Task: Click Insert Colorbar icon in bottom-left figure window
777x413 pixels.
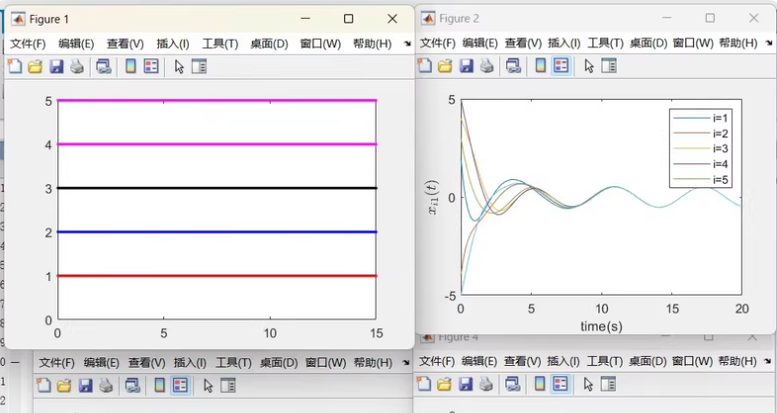Action: coord(160,385)
